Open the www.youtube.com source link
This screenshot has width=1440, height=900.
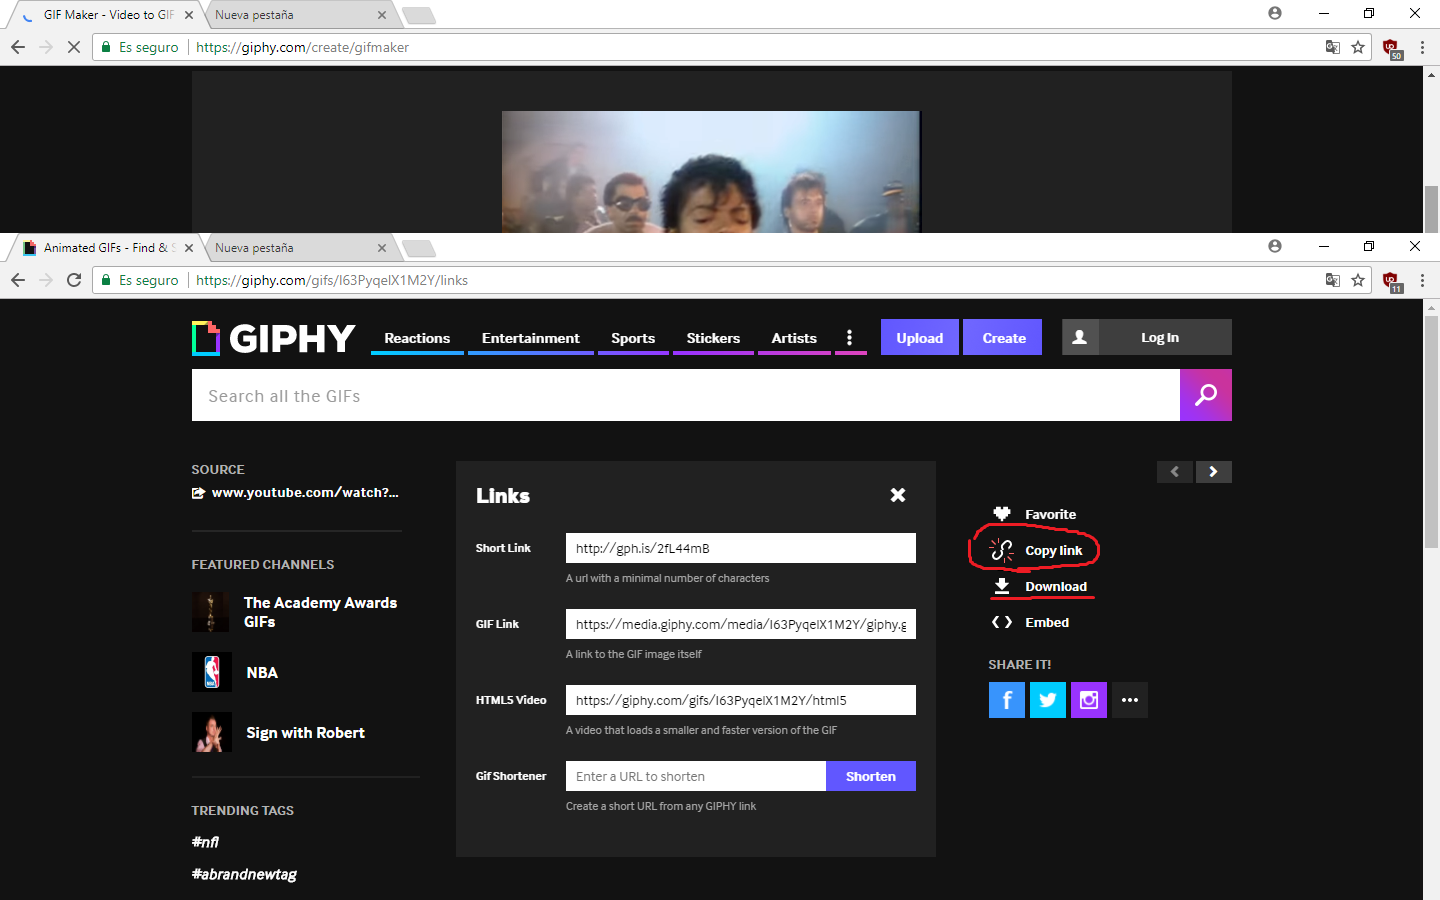tap(305, 492)
